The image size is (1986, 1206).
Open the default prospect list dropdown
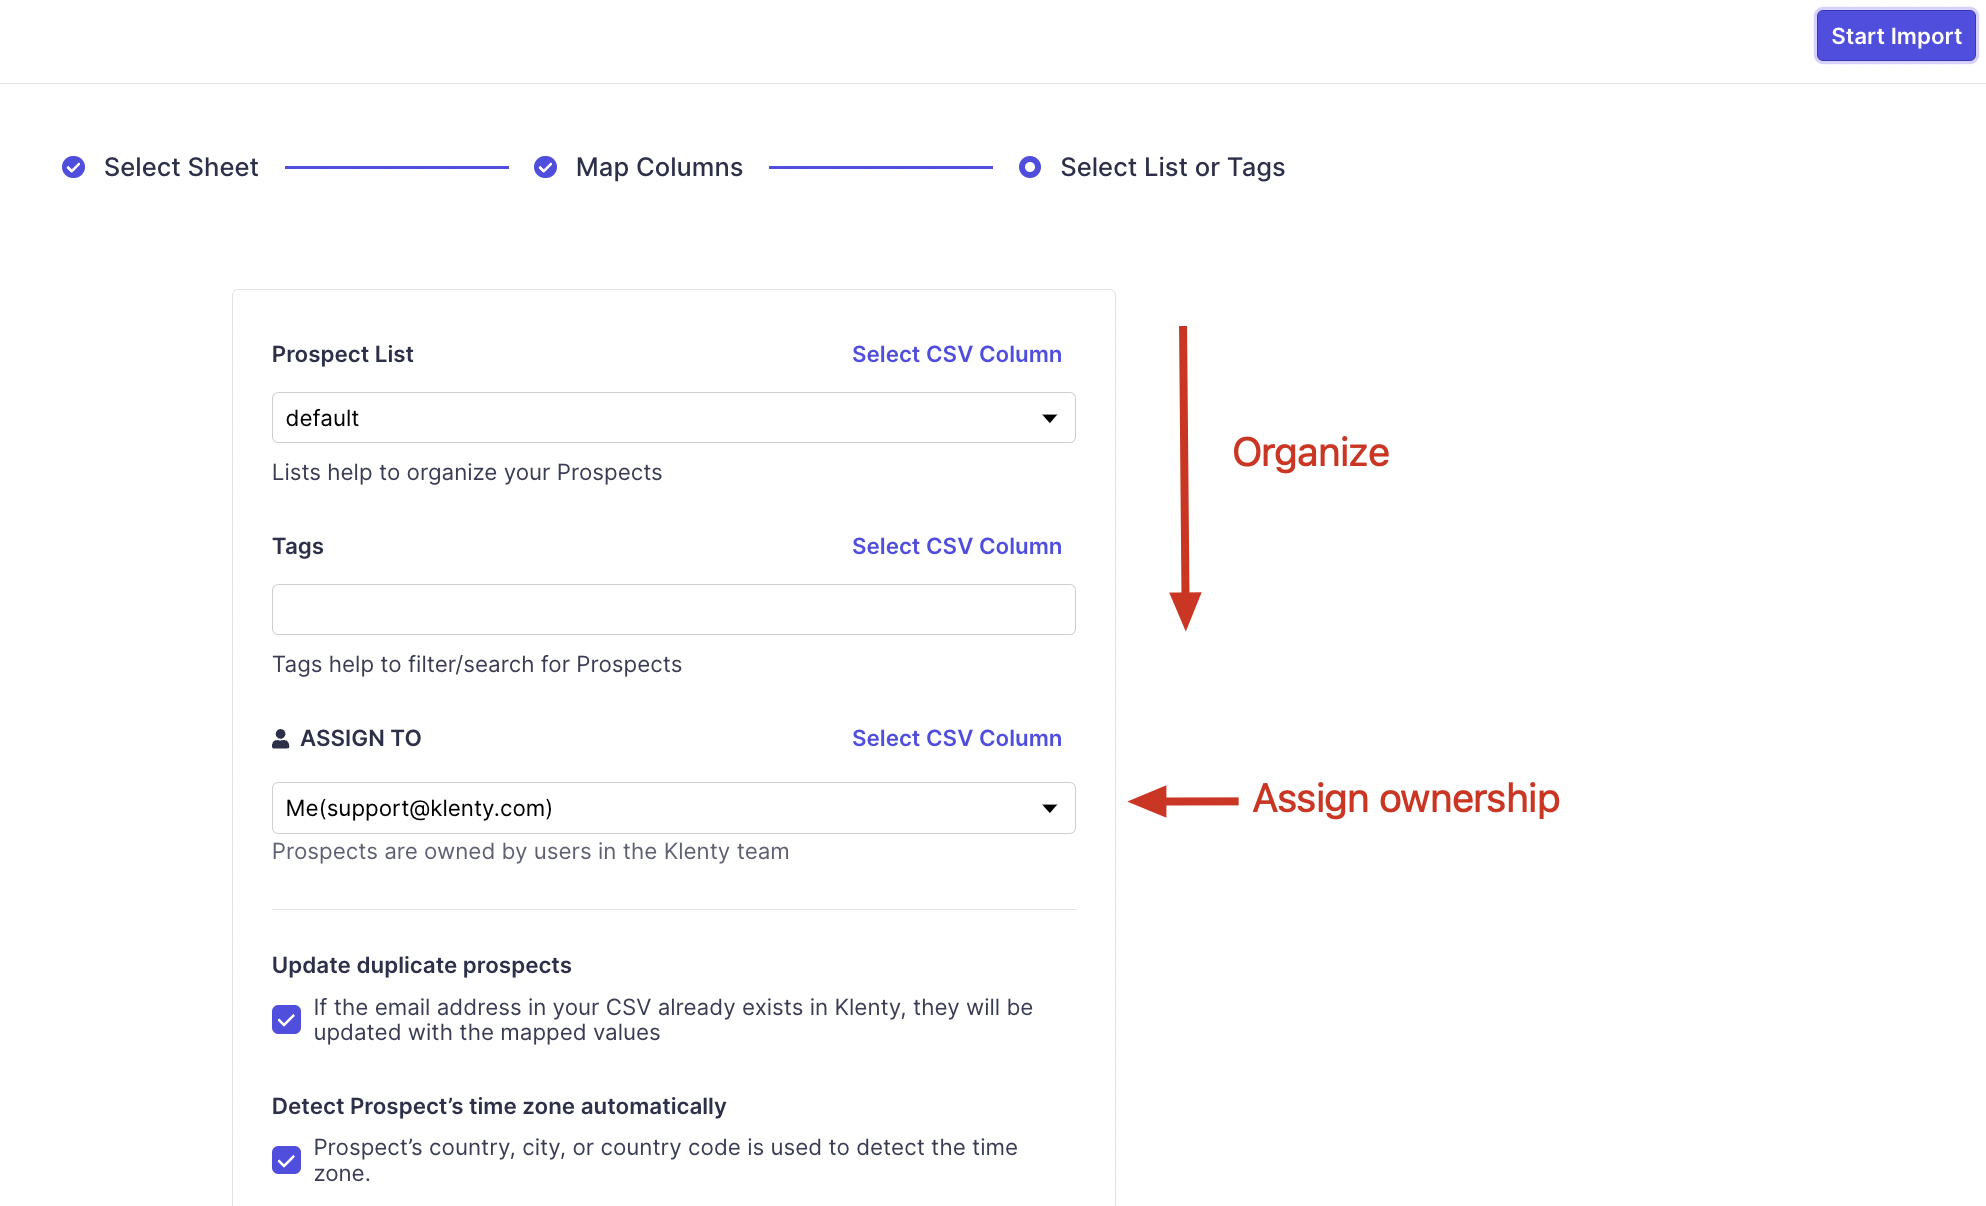click(660, 418)
